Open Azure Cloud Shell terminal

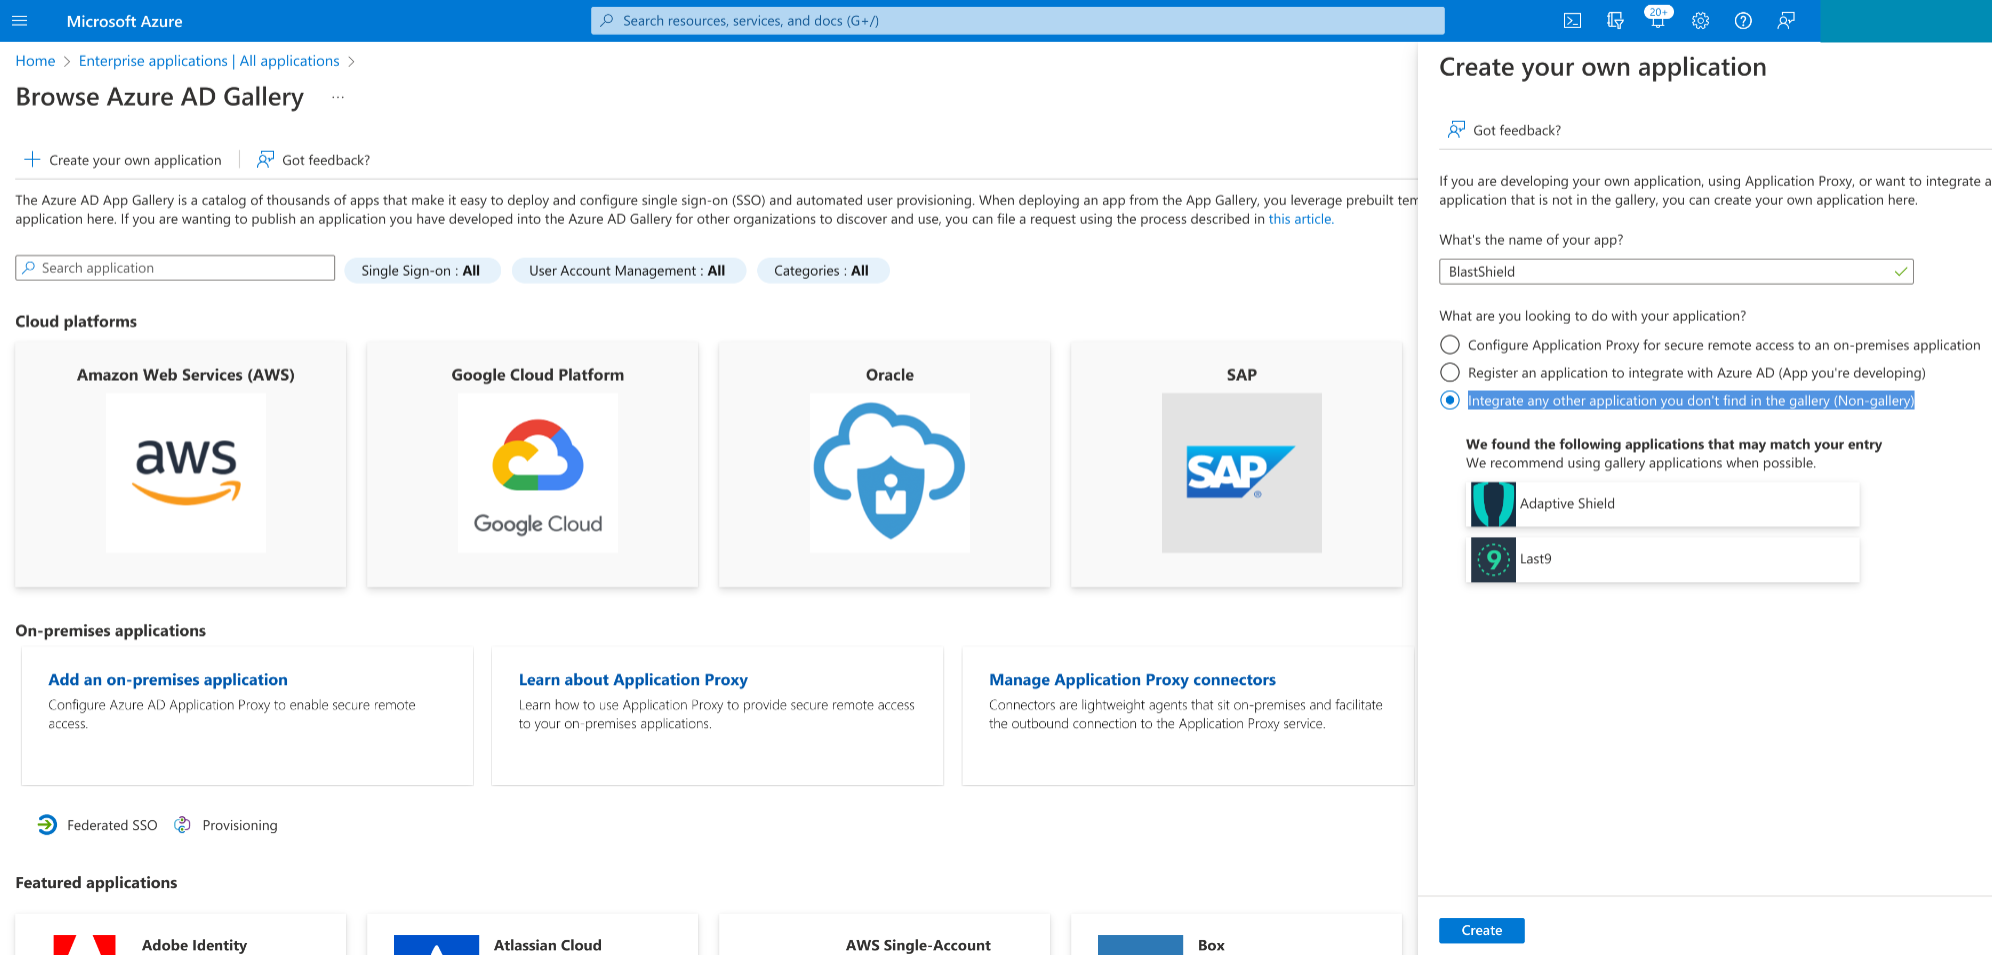click(1572, 20)
